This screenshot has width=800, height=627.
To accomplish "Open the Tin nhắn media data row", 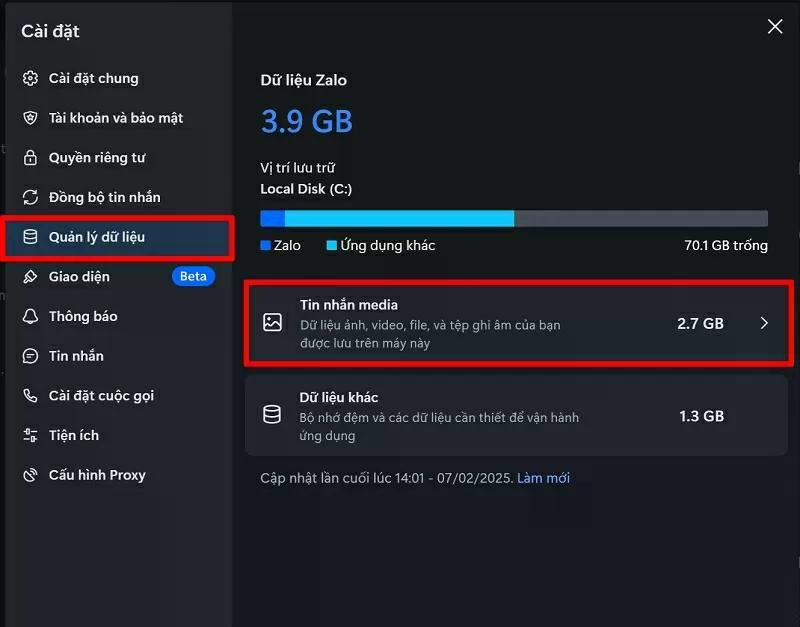I will point(480,323).
